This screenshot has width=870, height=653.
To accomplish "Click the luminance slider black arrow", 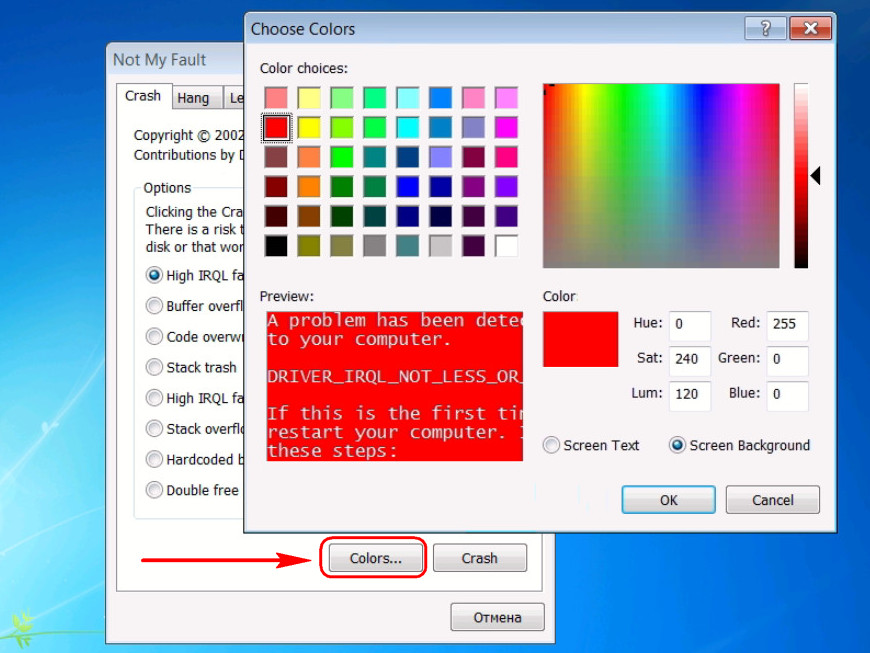I will click(815, 176).
